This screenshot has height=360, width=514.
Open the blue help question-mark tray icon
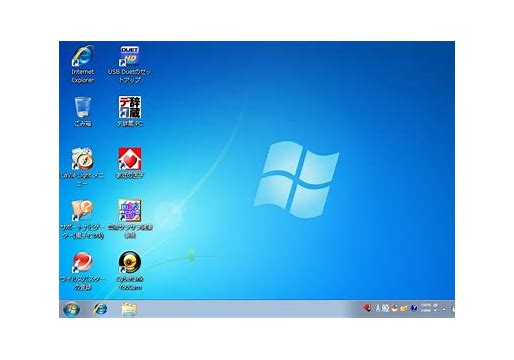coord(414,308)
